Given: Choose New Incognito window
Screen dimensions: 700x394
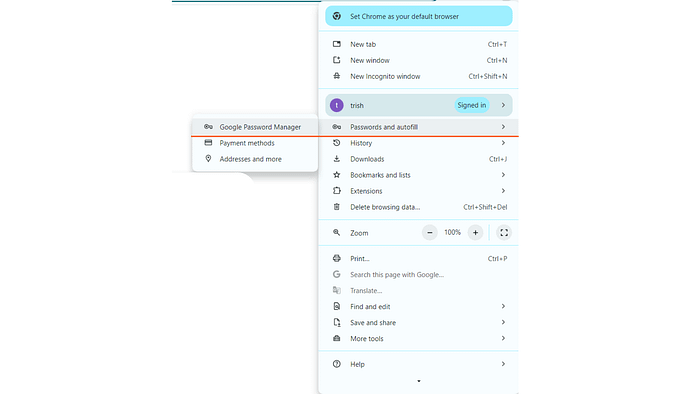Looking at the screenshot, I should pyautogui.click(x=419, y=76).
